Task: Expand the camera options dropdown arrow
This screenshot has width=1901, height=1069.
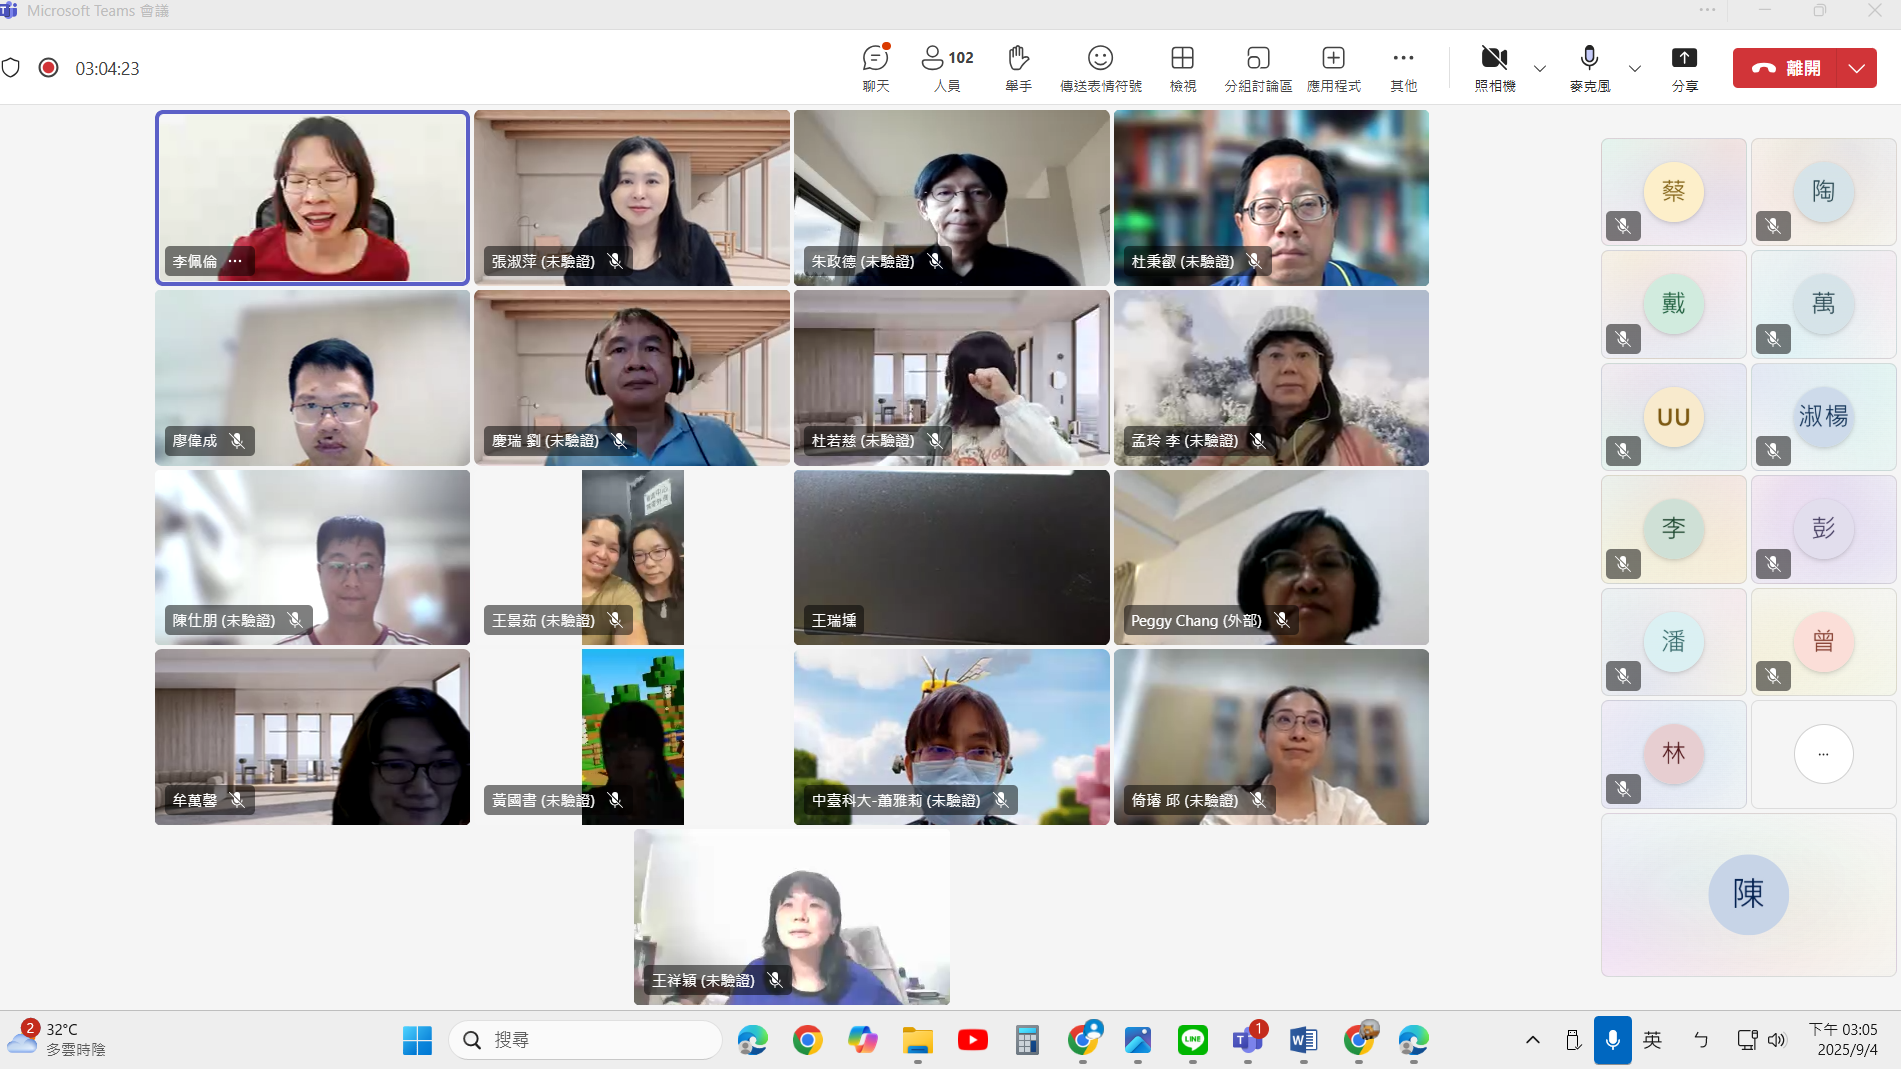Action: point(1540,69)
